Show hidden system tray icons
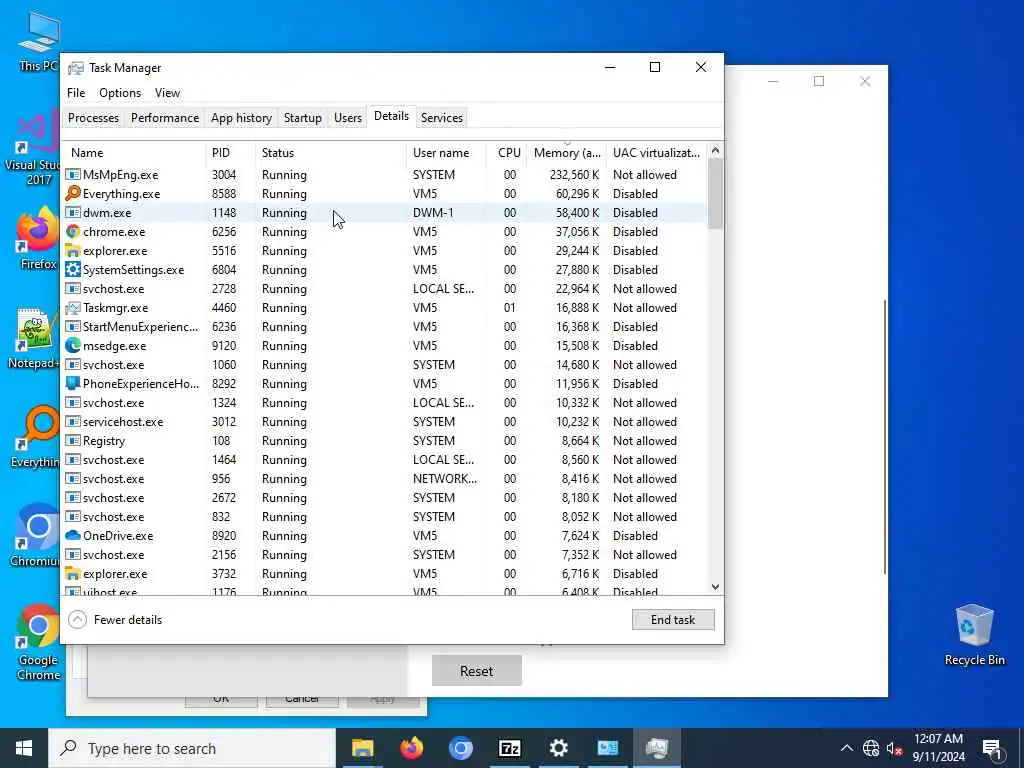 point(846,748)
